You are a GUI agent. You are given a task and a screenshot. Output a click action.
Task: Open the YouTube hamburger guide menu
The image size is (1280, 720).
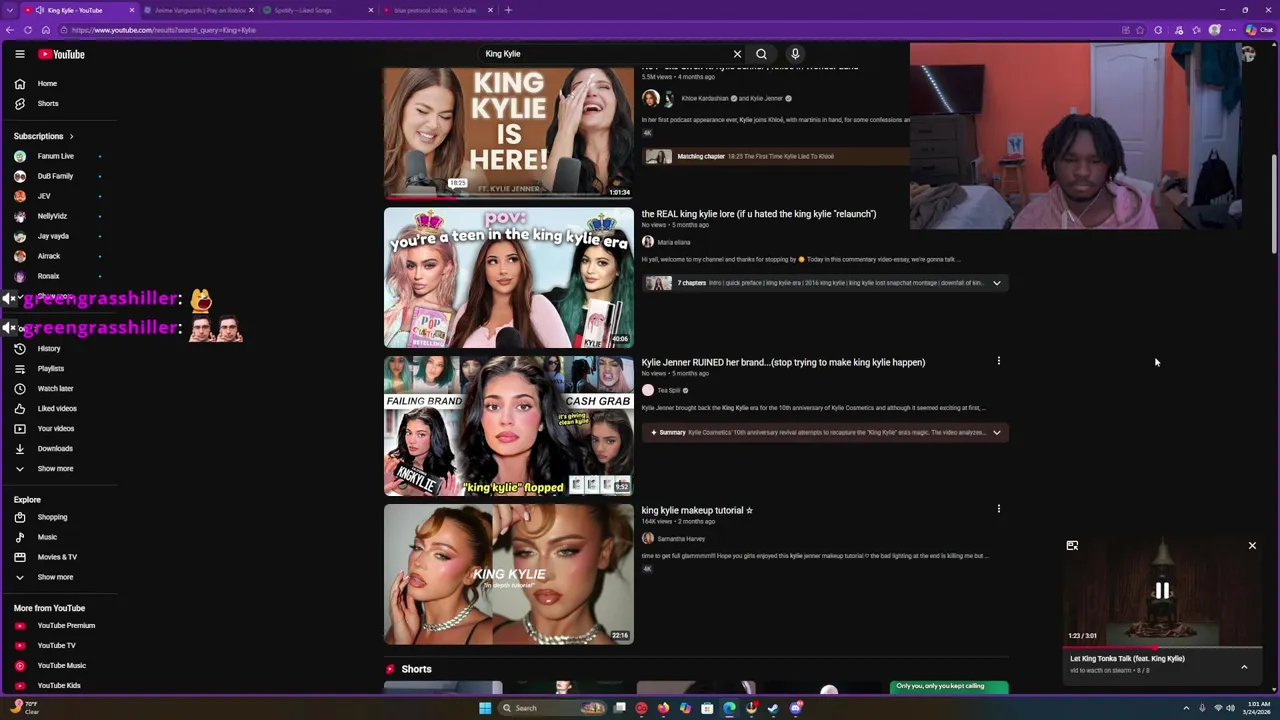(20, 54)
